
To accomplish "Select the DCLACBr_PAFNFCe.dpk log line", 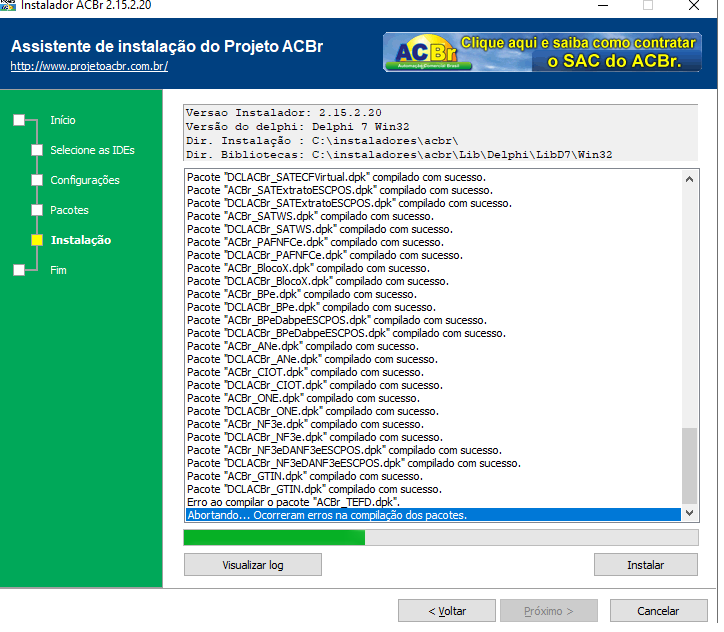I will pyautogui.click(x=433, y=255).
